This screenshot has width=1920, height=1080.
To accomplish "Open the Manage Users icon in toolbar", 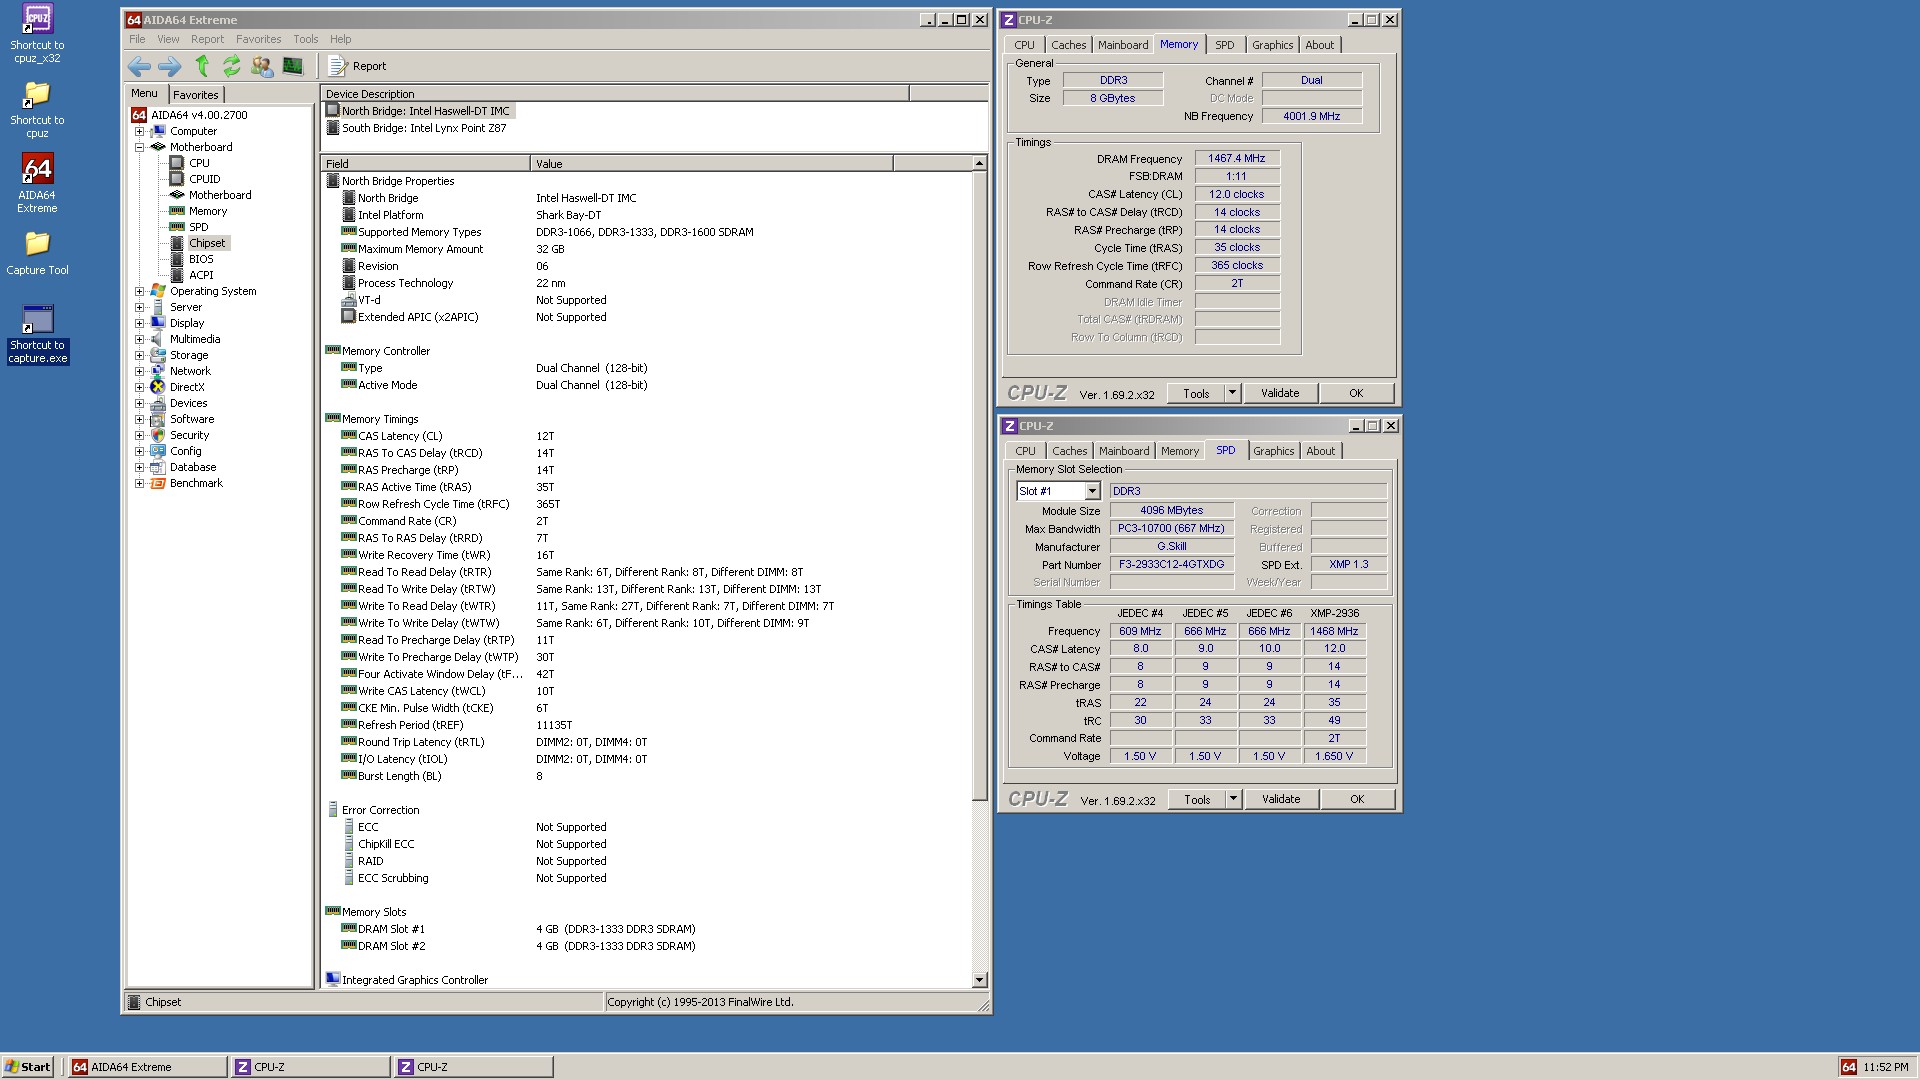I will coord(262,66).
